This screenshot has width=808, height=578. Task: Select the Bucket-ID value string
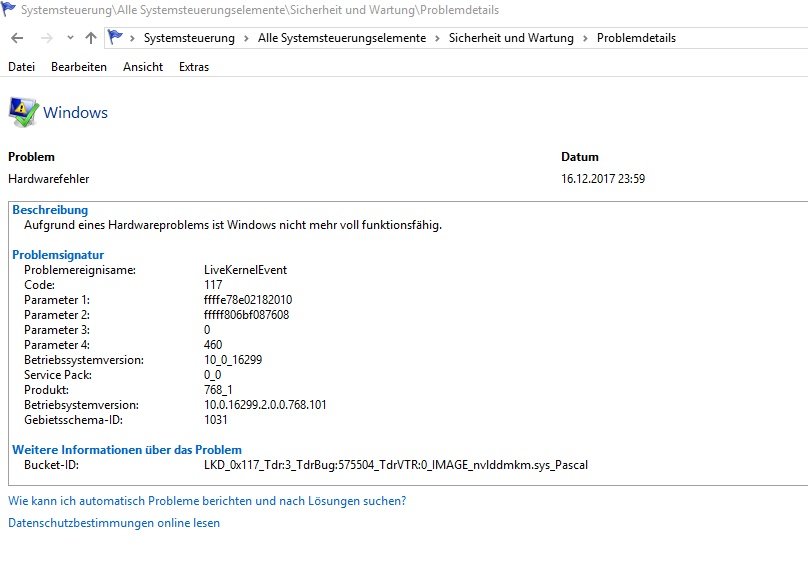pyautogui.click(x=396, y=465)
